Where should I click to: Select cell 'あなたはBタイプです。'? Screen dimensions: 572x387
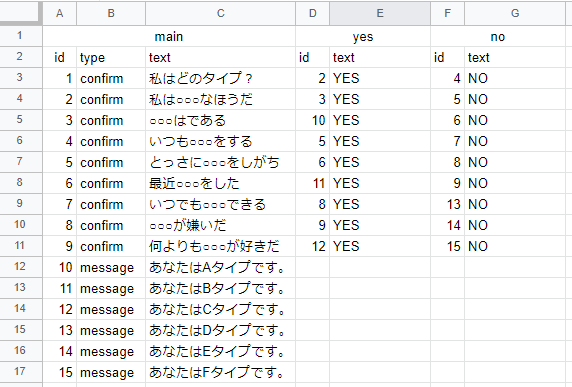(220, 288)
